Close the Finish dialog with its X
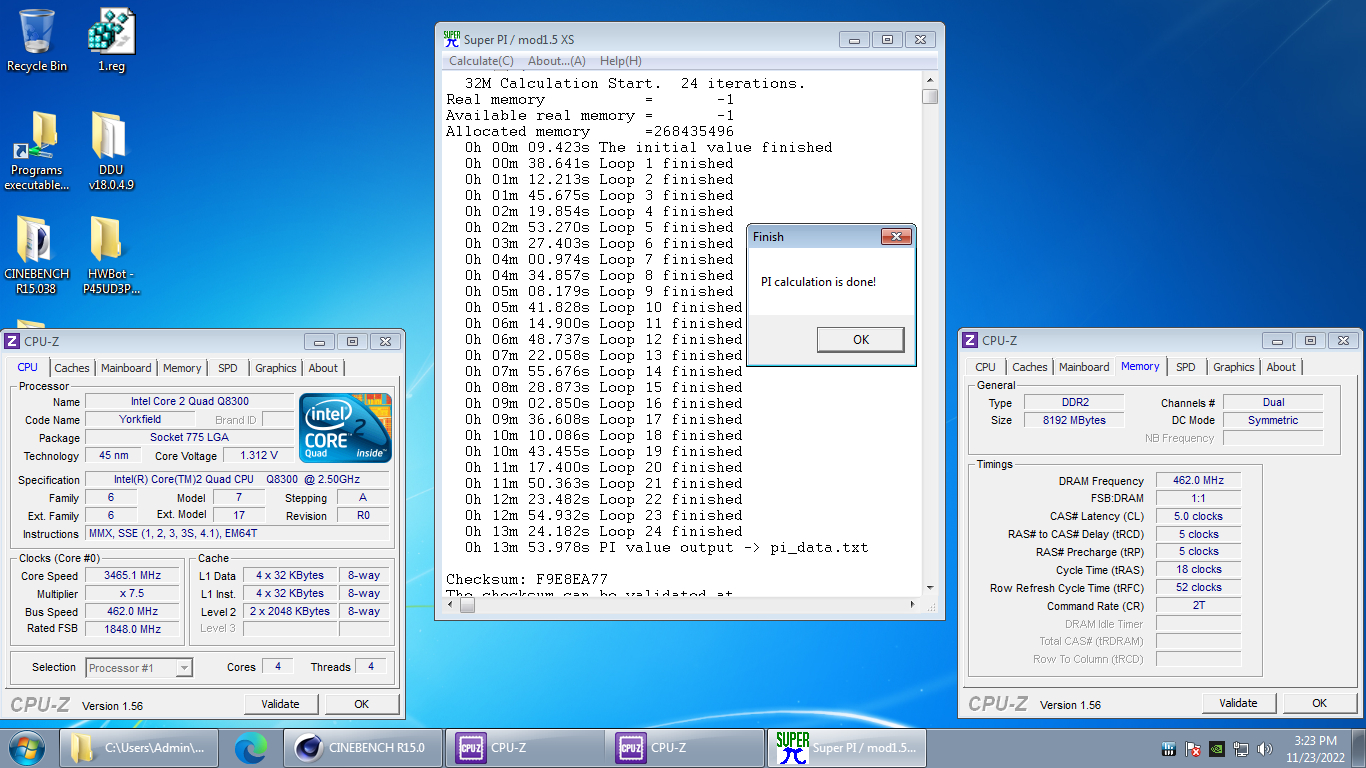Viewport: 1366px width, 768px height. (896, 237)
